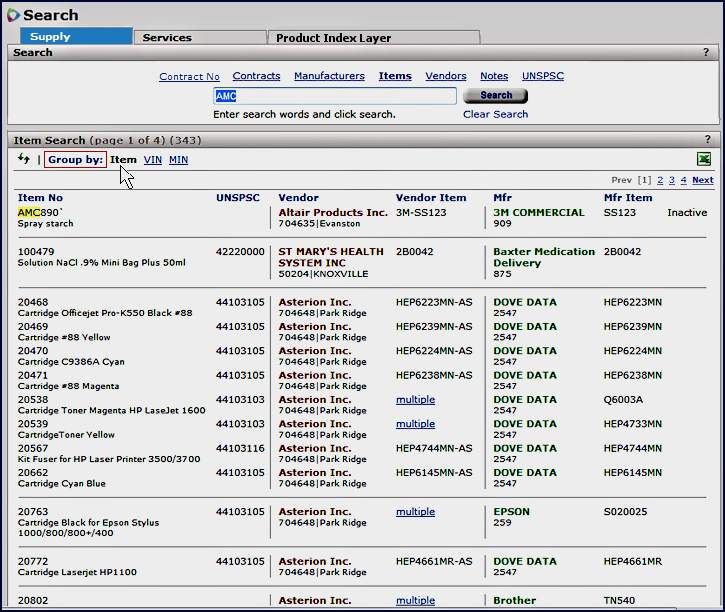Switch to the Services tab
The image size is (725, 612).
(x=167, y=37)
